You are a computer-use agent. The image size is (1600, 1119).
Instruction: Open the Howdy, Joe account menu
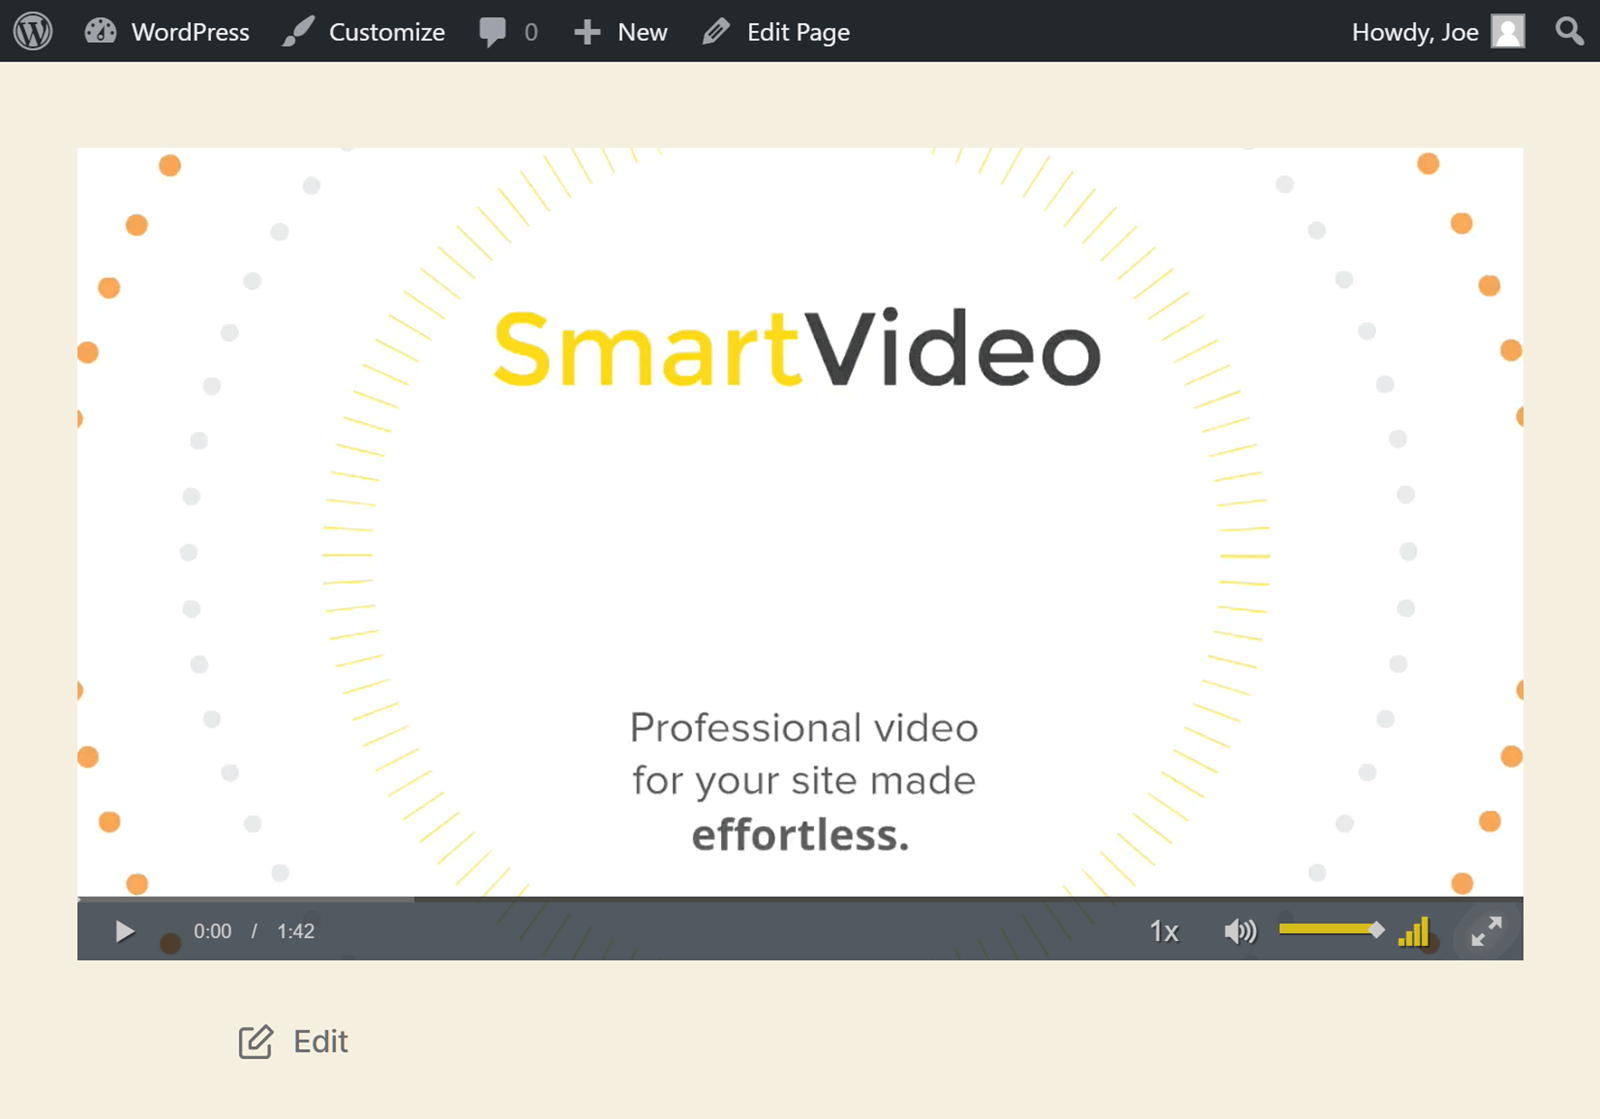click(x=1438, y=32)
